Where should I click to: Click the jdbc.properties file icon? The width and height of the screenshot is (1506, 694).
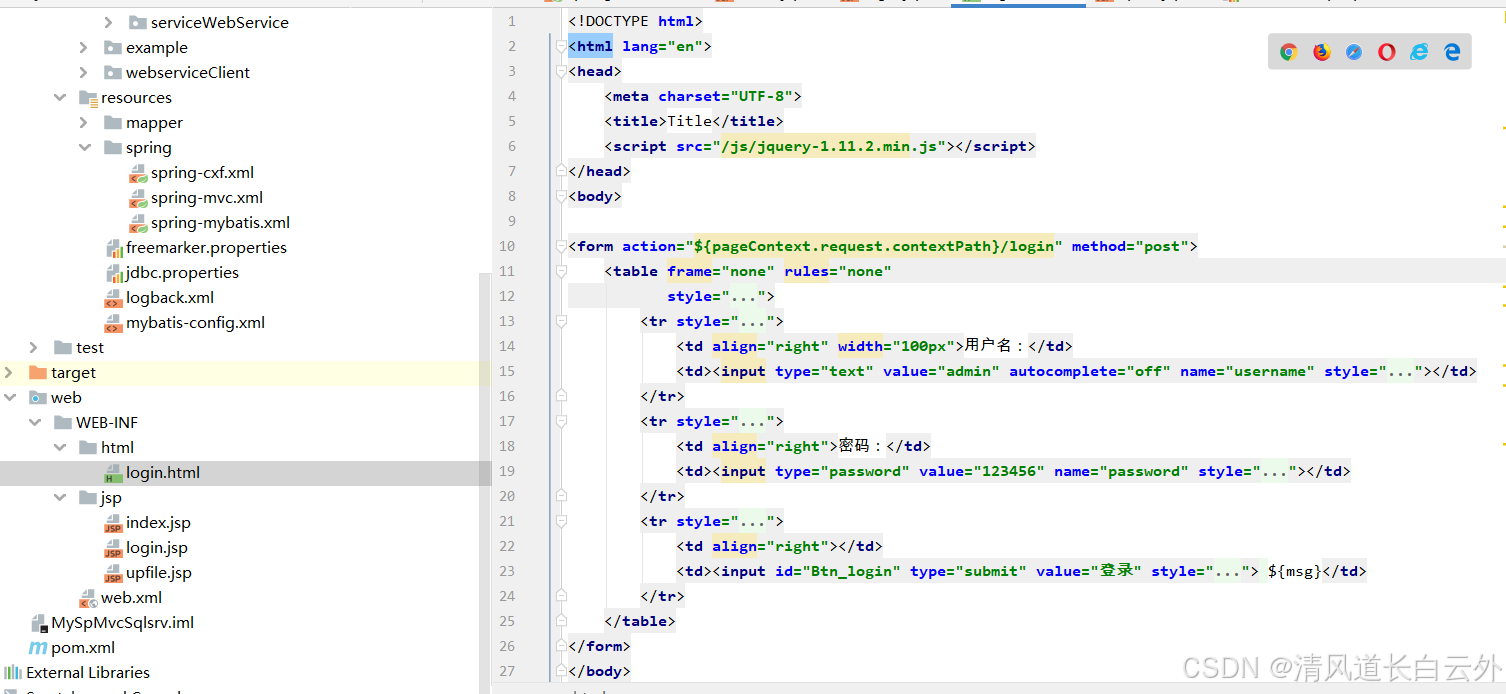click(x=113, y=272)
